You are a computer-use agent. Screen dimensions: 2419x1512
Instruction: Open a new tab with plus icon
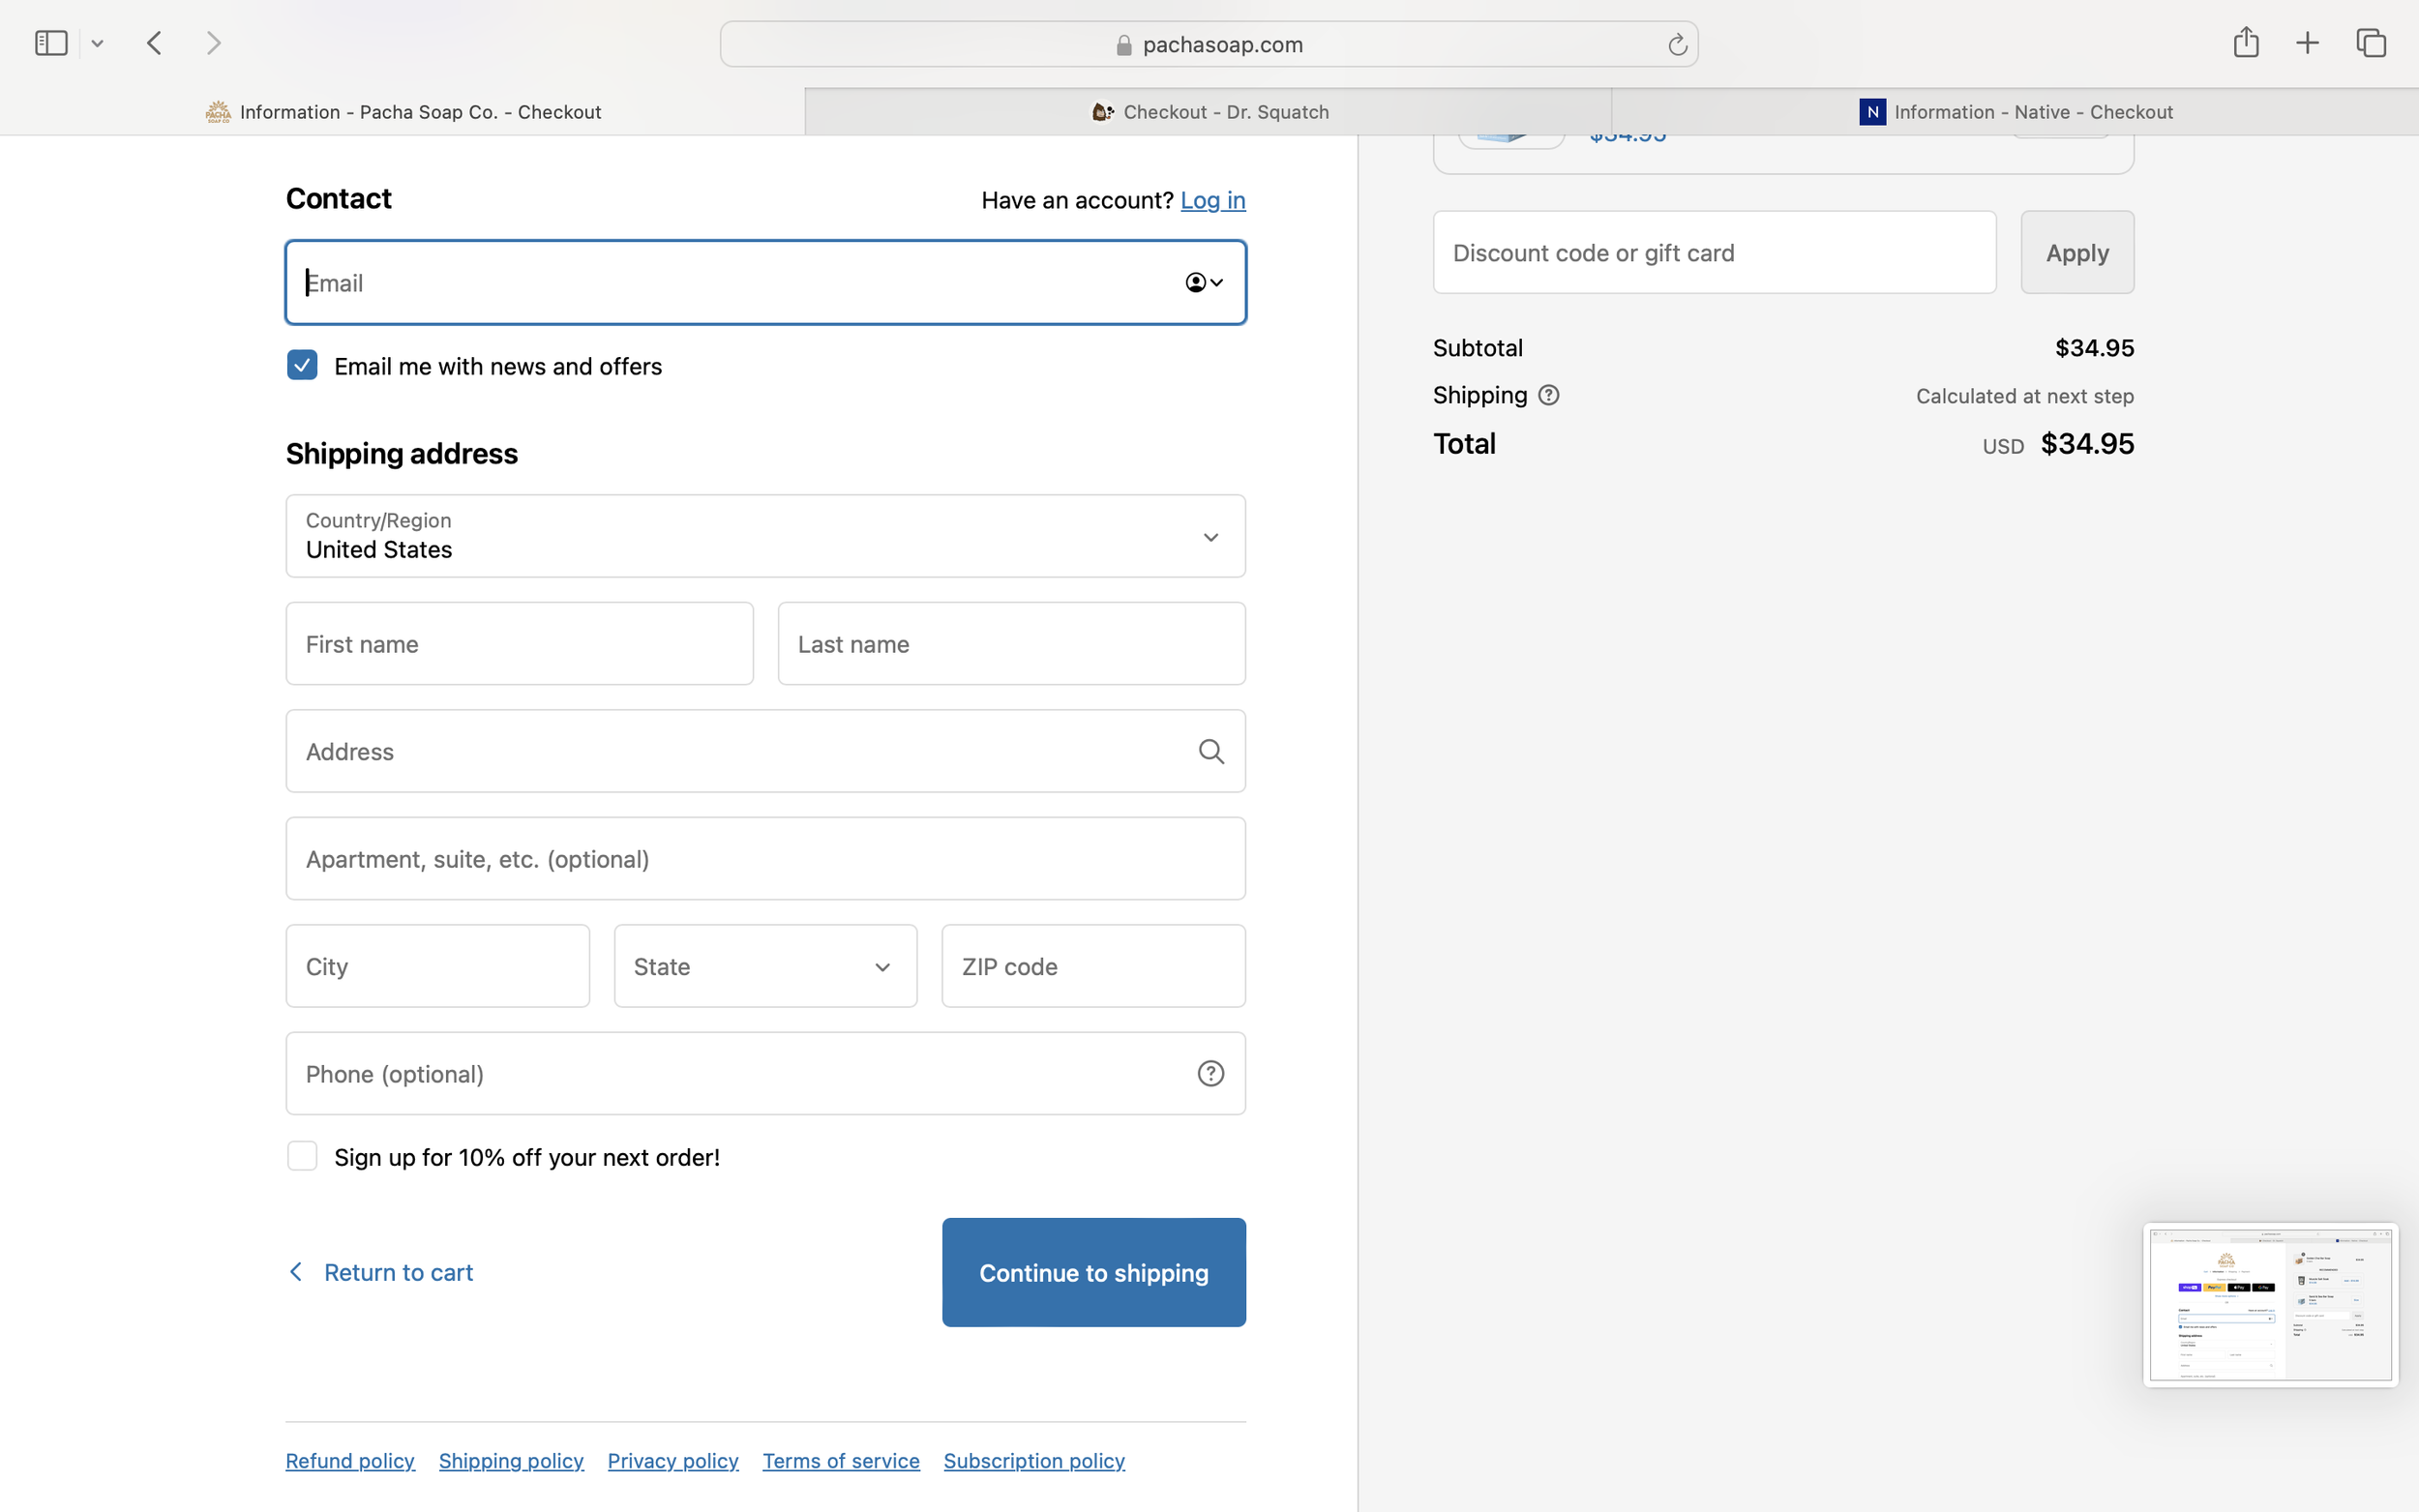point(2307,43)
